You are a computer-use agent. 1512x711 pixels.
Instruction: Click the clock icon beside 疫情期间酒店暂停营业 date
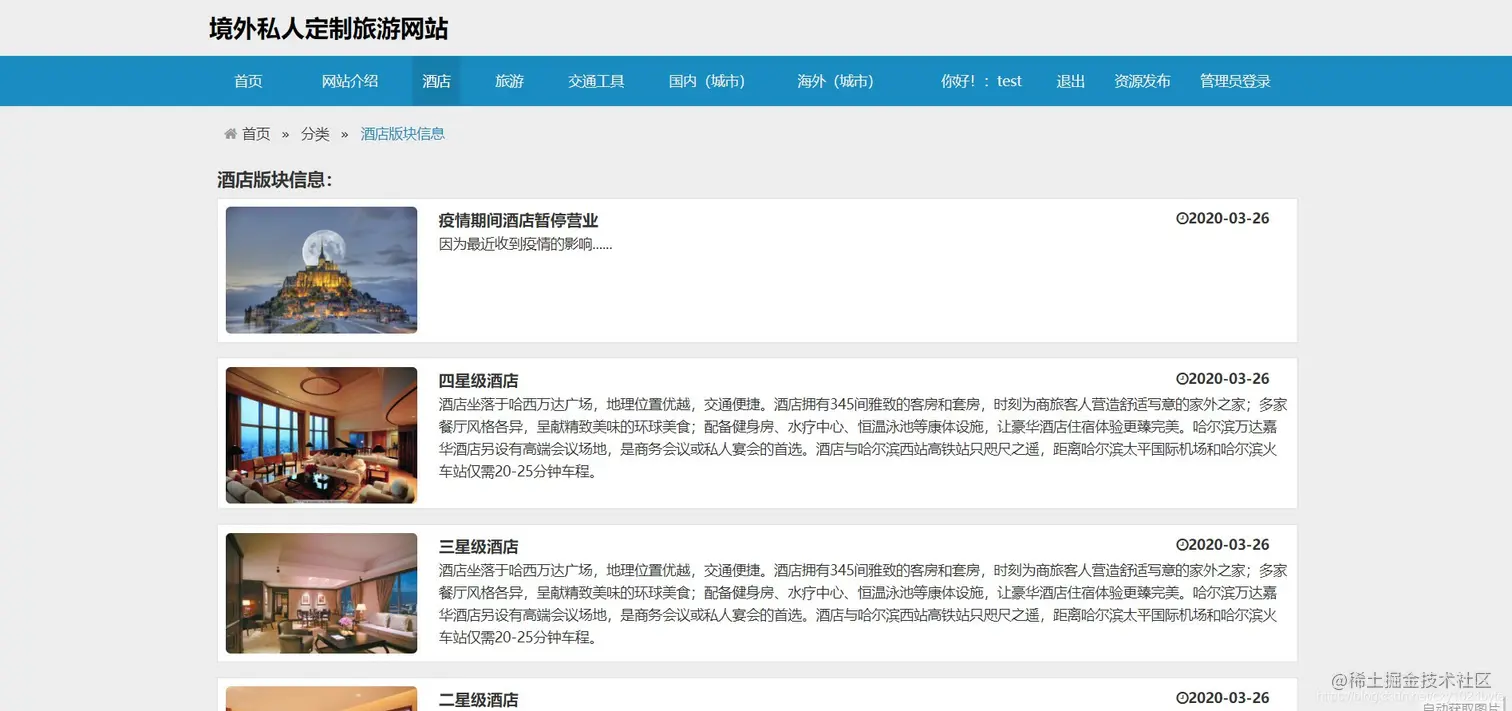click(x=1182, y=218)
